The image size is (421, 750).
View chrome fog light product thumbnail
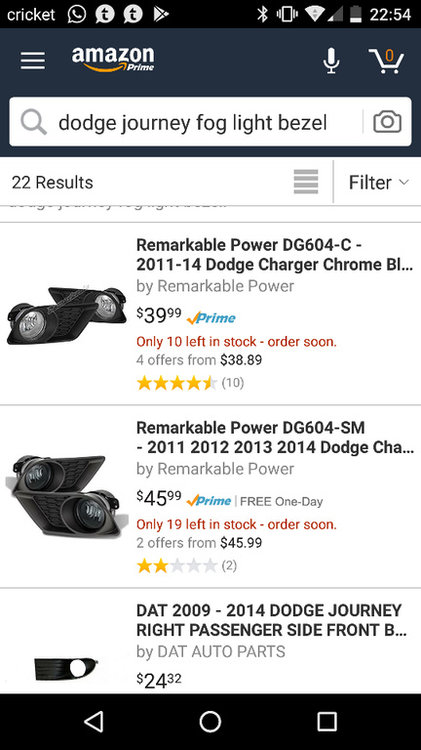(x=67, y=314)
